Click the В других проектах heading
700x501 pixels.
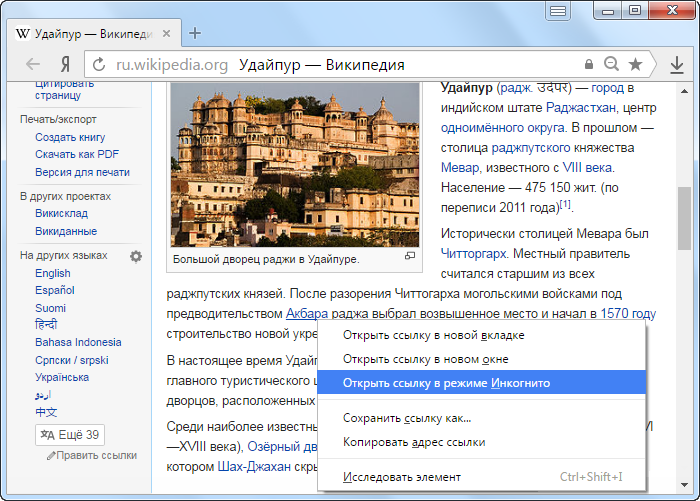click(65, 196)
